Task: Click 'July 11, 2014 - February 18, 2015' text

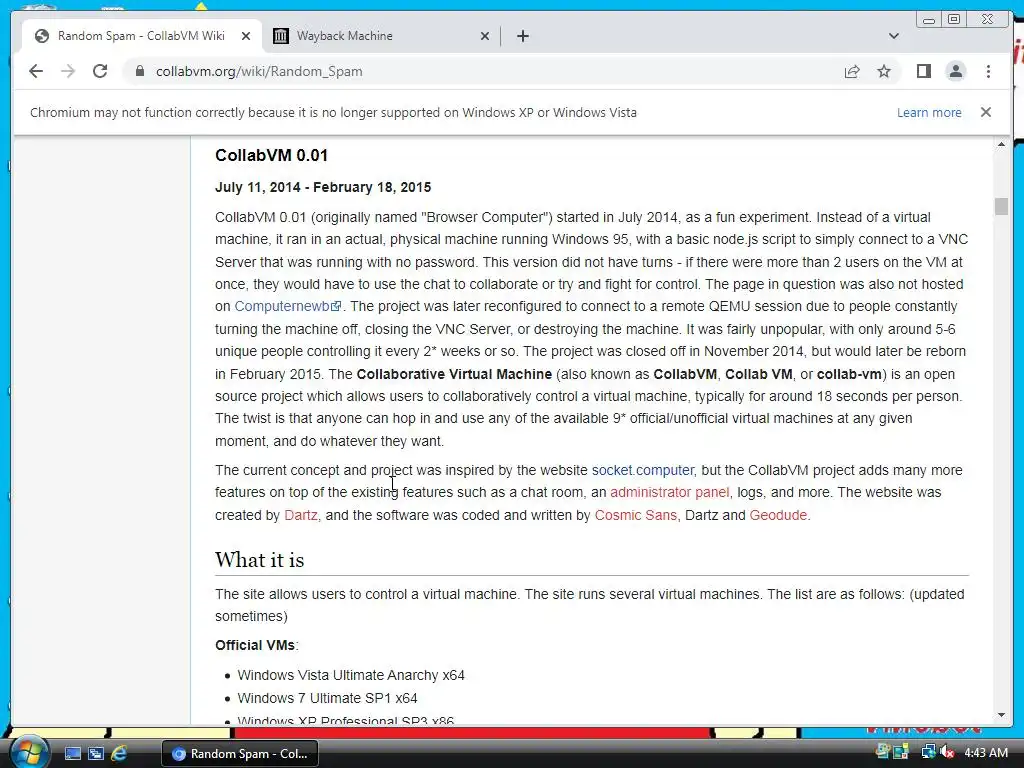Action: coord(323,187)
